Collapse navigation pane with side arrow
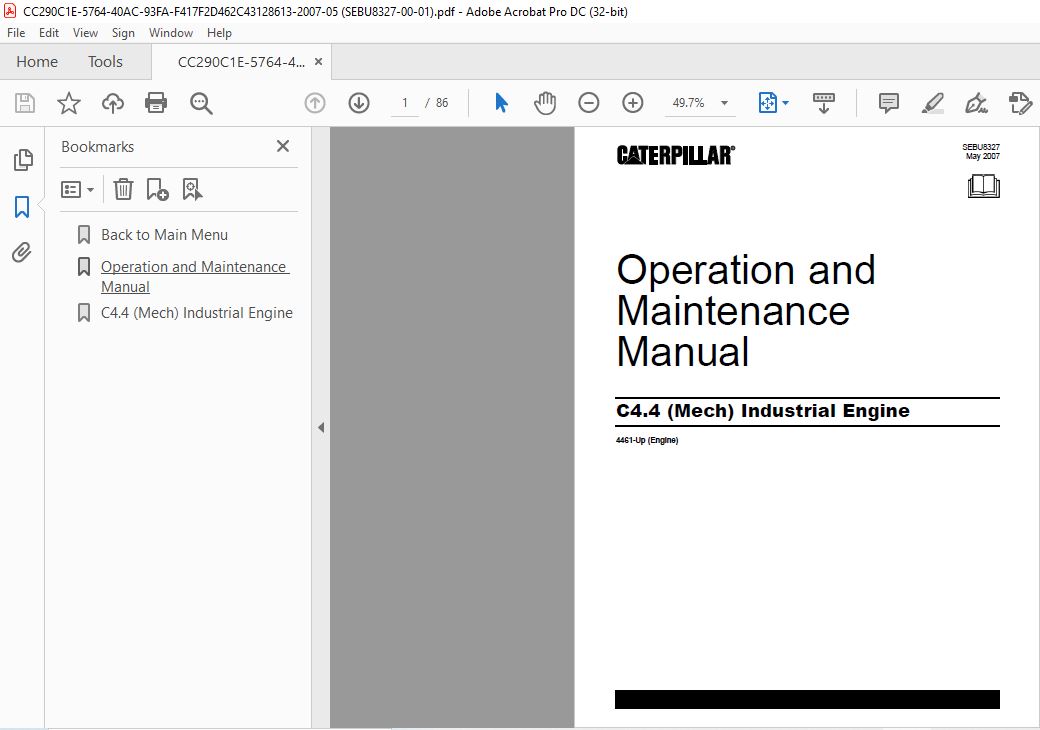1040x730 pixels. pos(321,428)
